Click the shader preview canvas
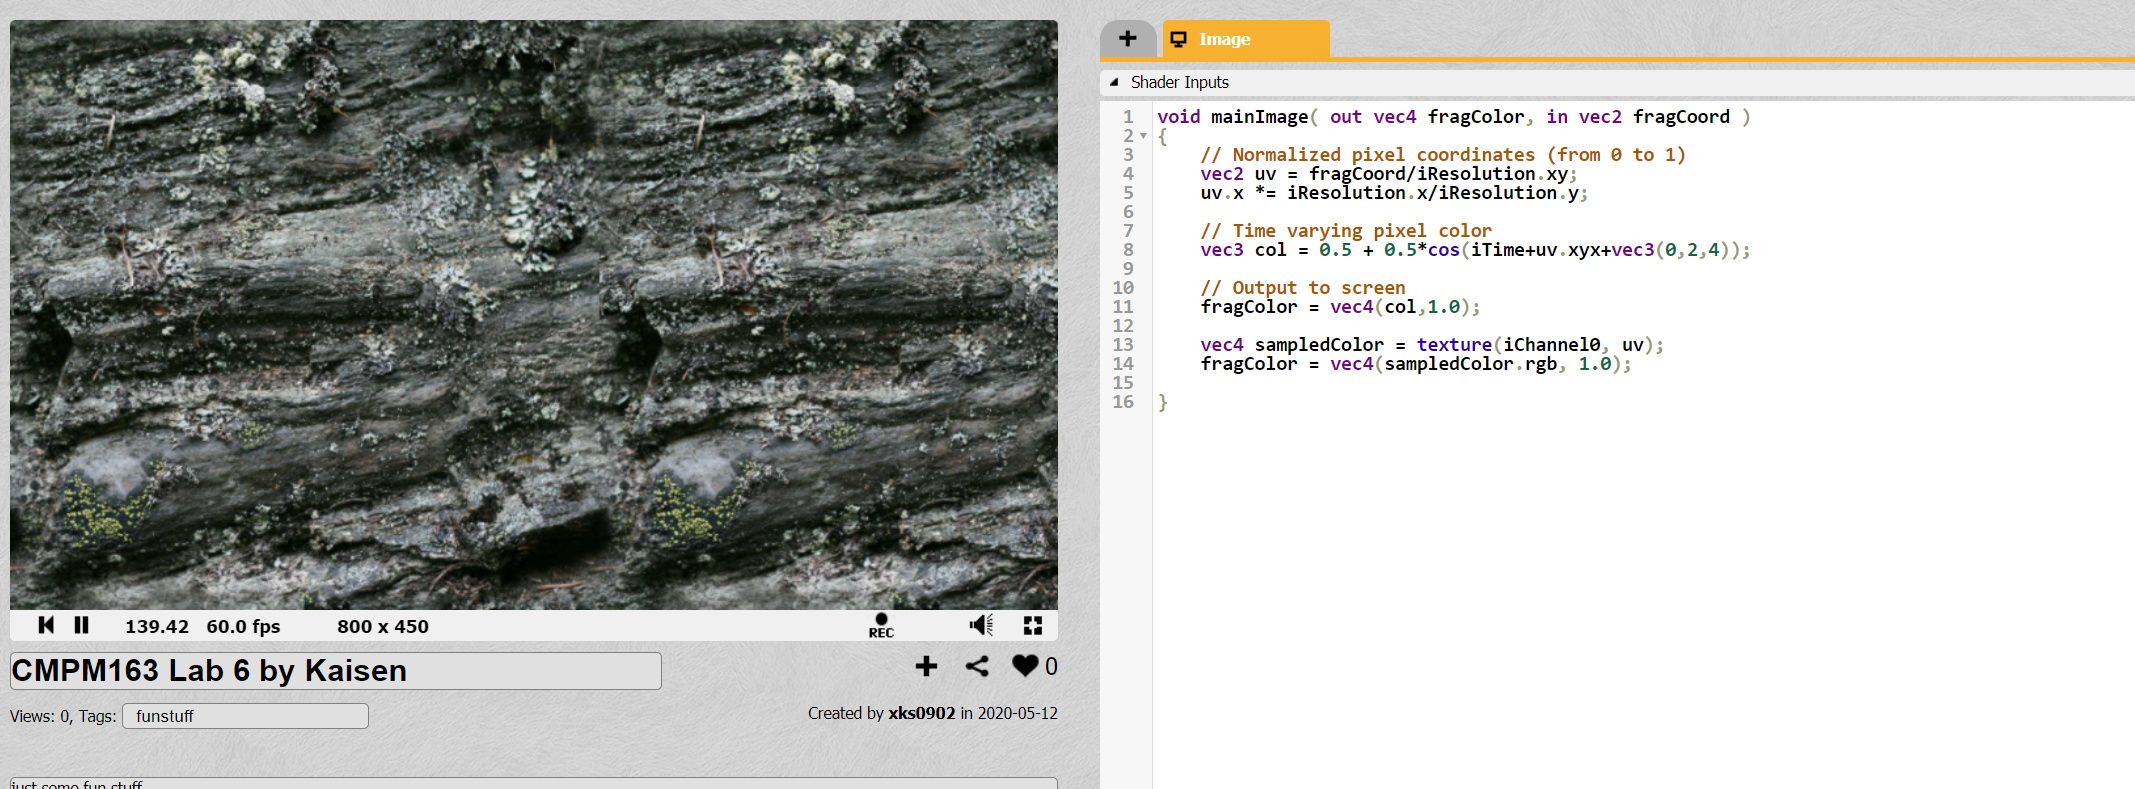 (534, 315)
